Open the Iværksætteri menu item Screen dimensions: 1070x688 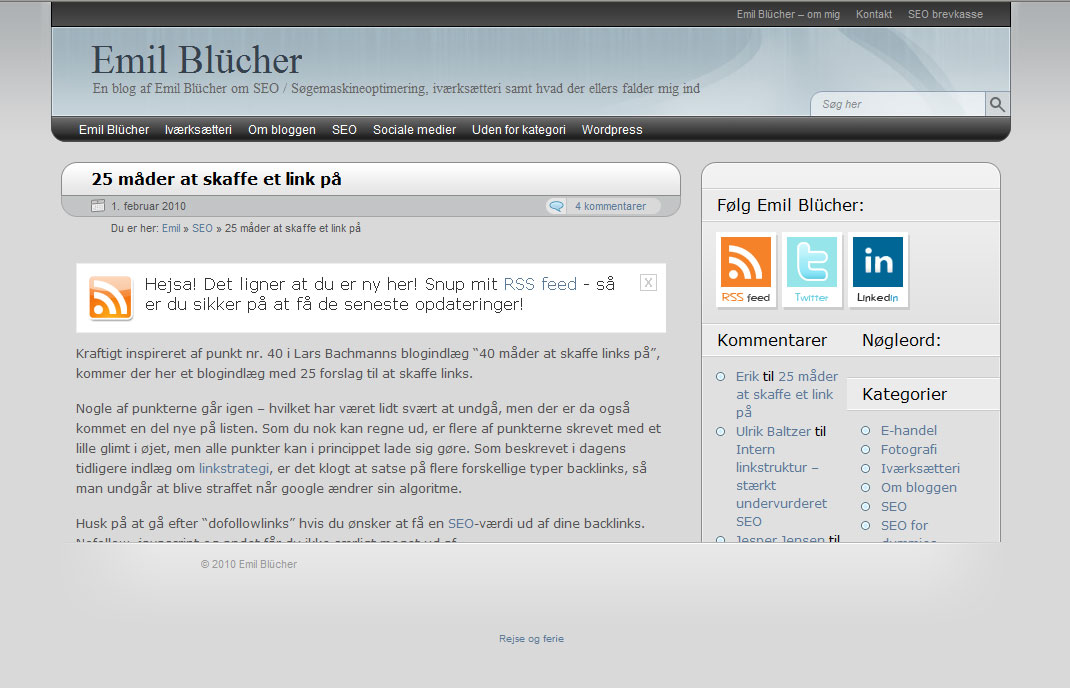(198, 130)
